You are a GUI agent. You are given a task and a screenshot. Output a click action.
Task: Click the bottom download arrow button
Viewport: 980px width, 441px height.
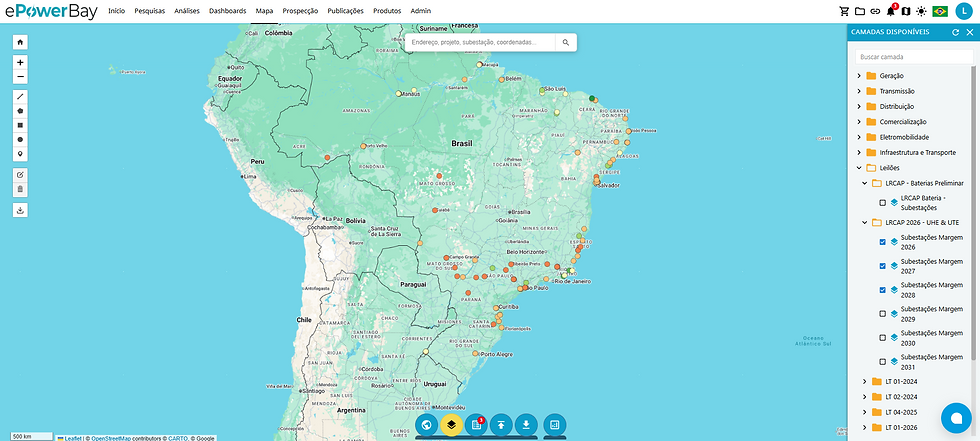click(526, 425)
